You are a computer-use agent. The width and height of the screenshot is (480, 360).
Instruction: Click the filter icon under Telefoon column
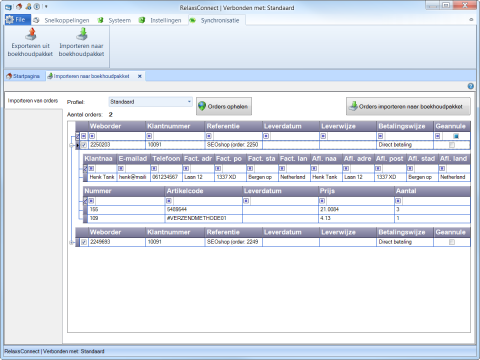pos(154,169)
